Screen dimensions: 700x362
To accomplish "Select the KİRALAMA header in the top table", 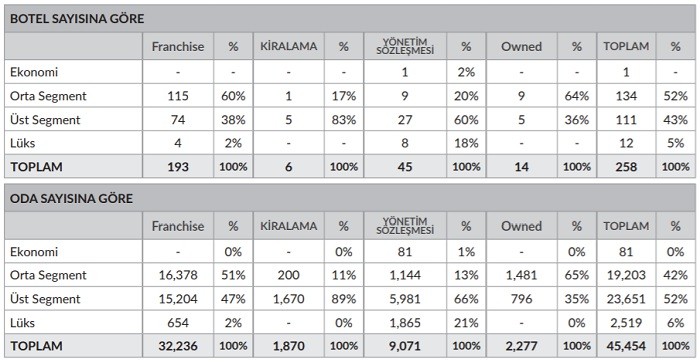I will click(288, 46).
